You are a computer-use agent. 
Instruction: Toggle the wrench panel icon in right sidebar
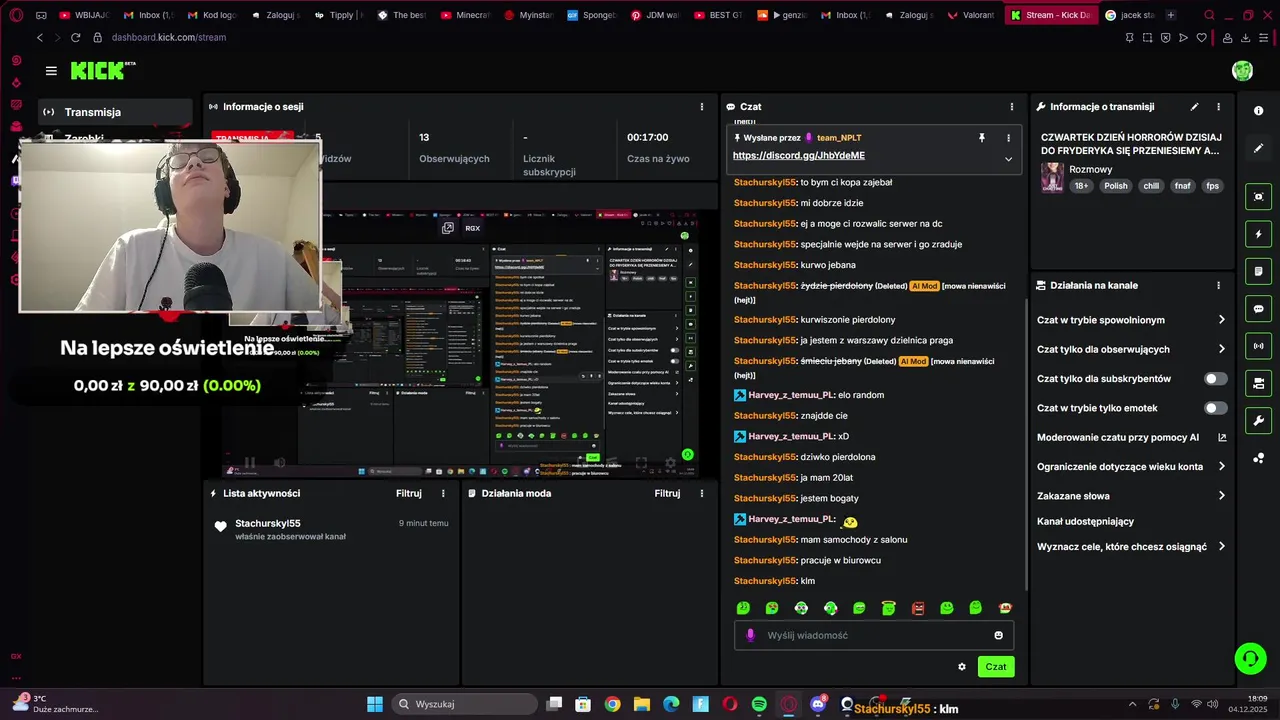pyautogui.click(x=1258, y=421)
